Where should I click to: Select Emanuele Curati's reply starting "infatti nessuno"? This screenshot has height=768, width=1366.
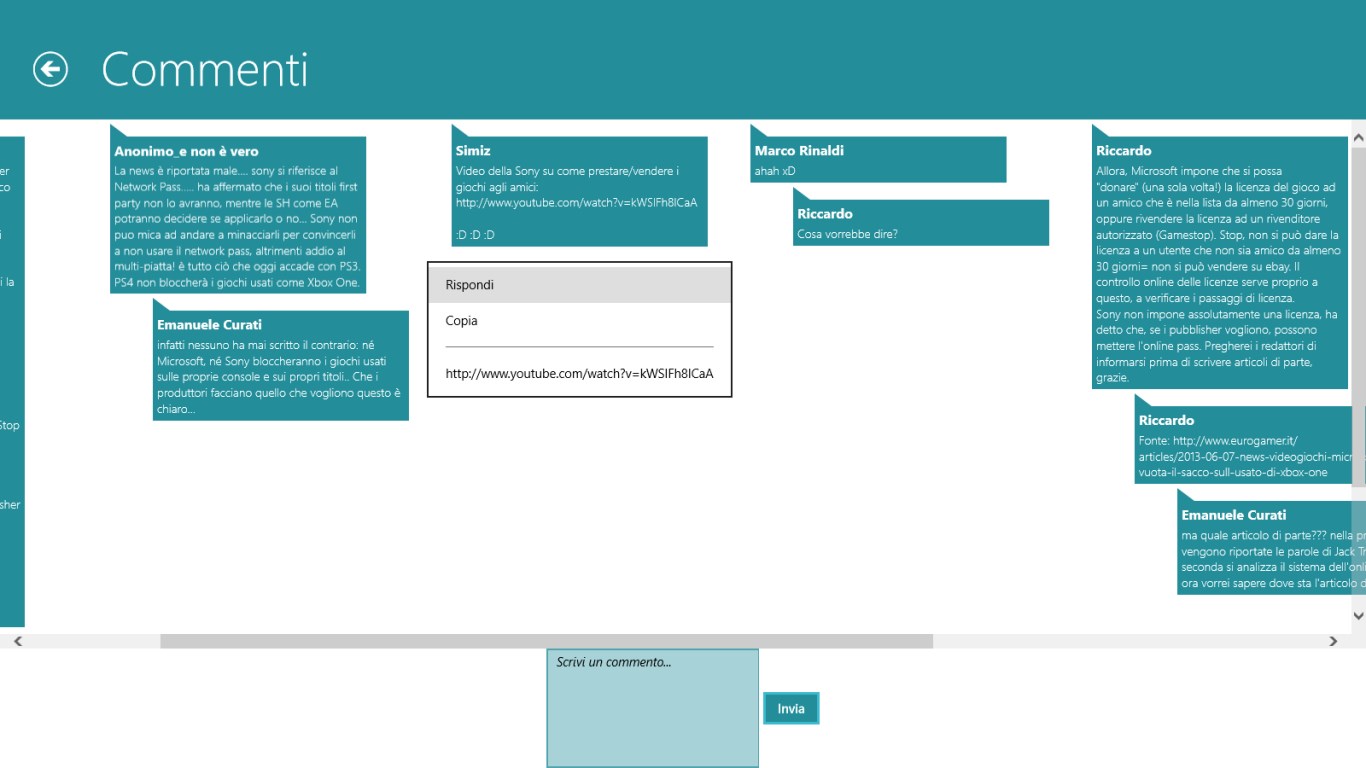tap(280, 366)
